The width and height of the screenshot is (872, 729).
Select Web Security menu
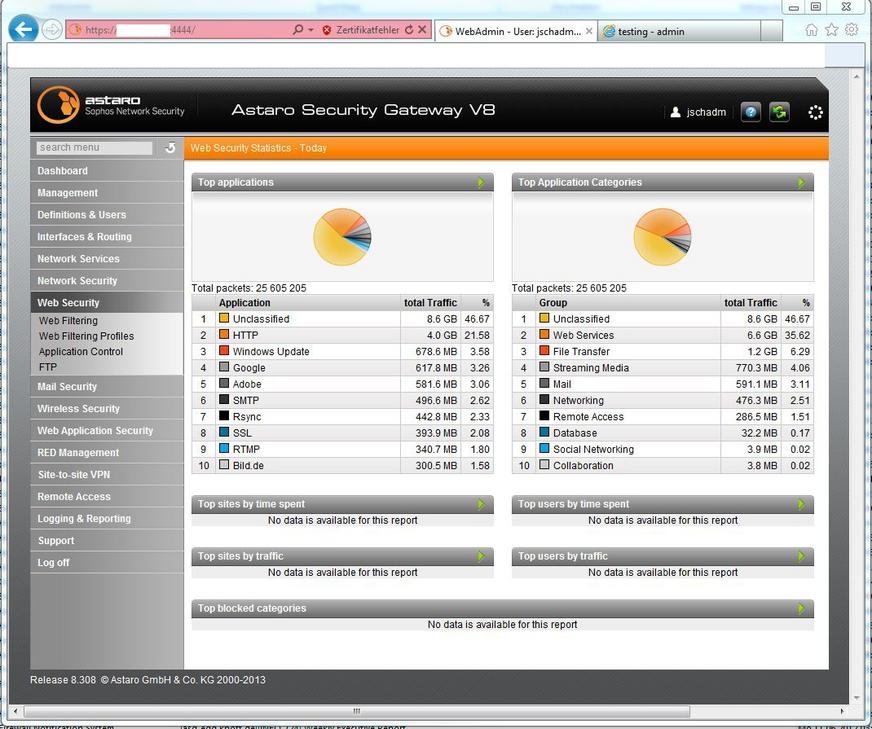(106, 302)
